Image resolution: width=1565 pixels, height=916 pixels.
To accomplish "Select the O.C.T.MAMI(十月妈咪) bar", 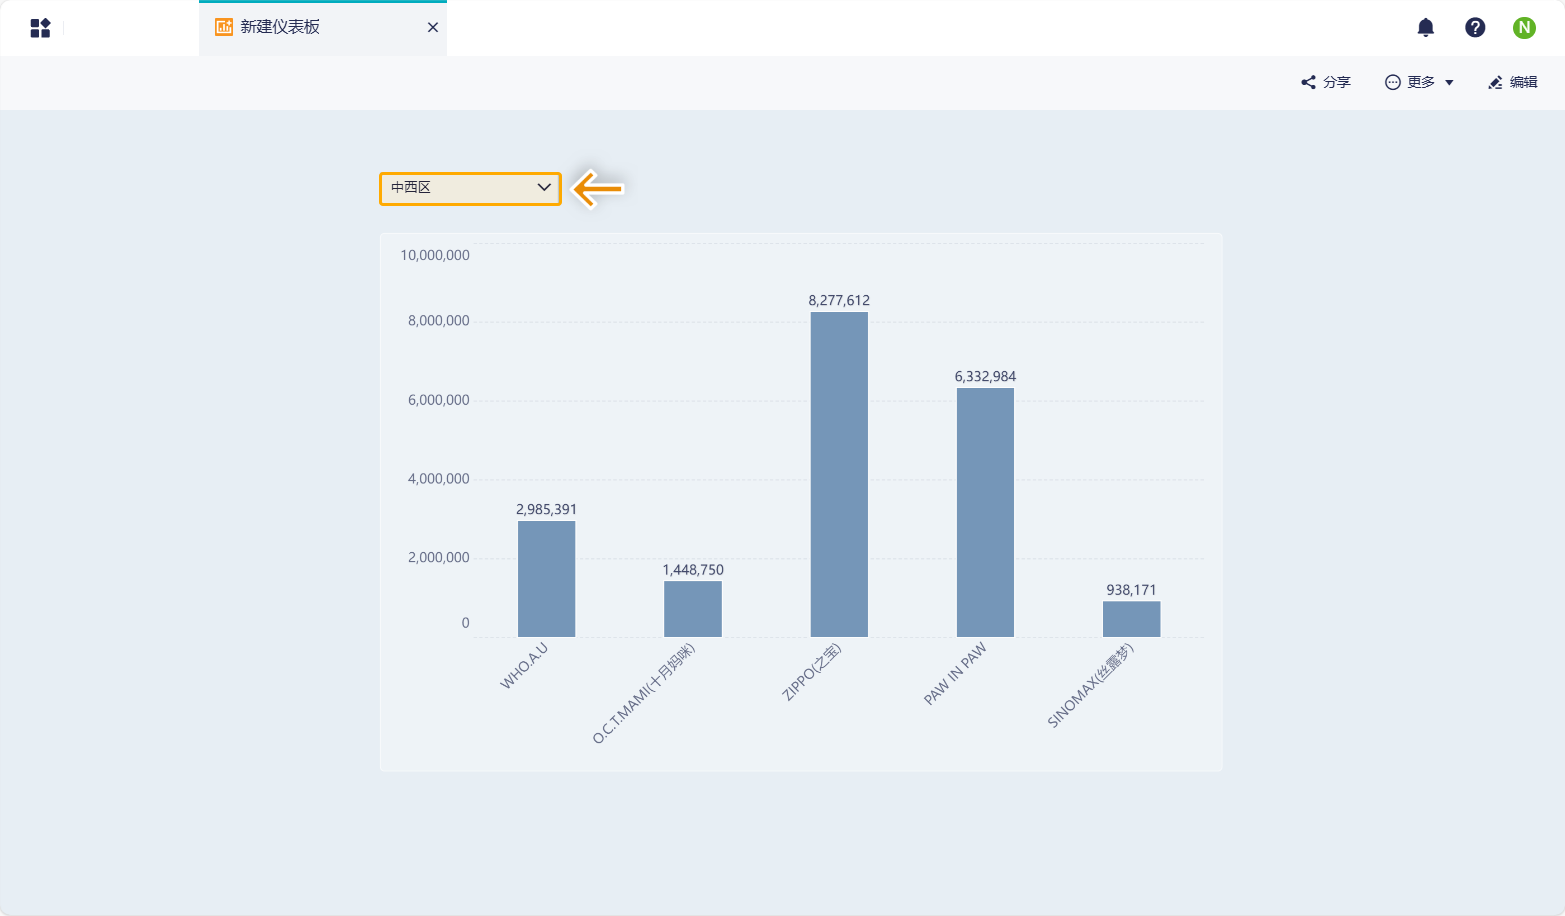I will (693, 609).
